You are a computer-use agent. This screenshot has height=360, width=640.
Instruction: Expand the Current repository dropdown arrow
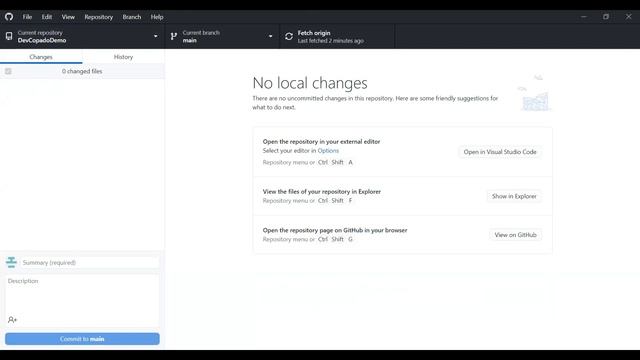click(x=156, y=36)
